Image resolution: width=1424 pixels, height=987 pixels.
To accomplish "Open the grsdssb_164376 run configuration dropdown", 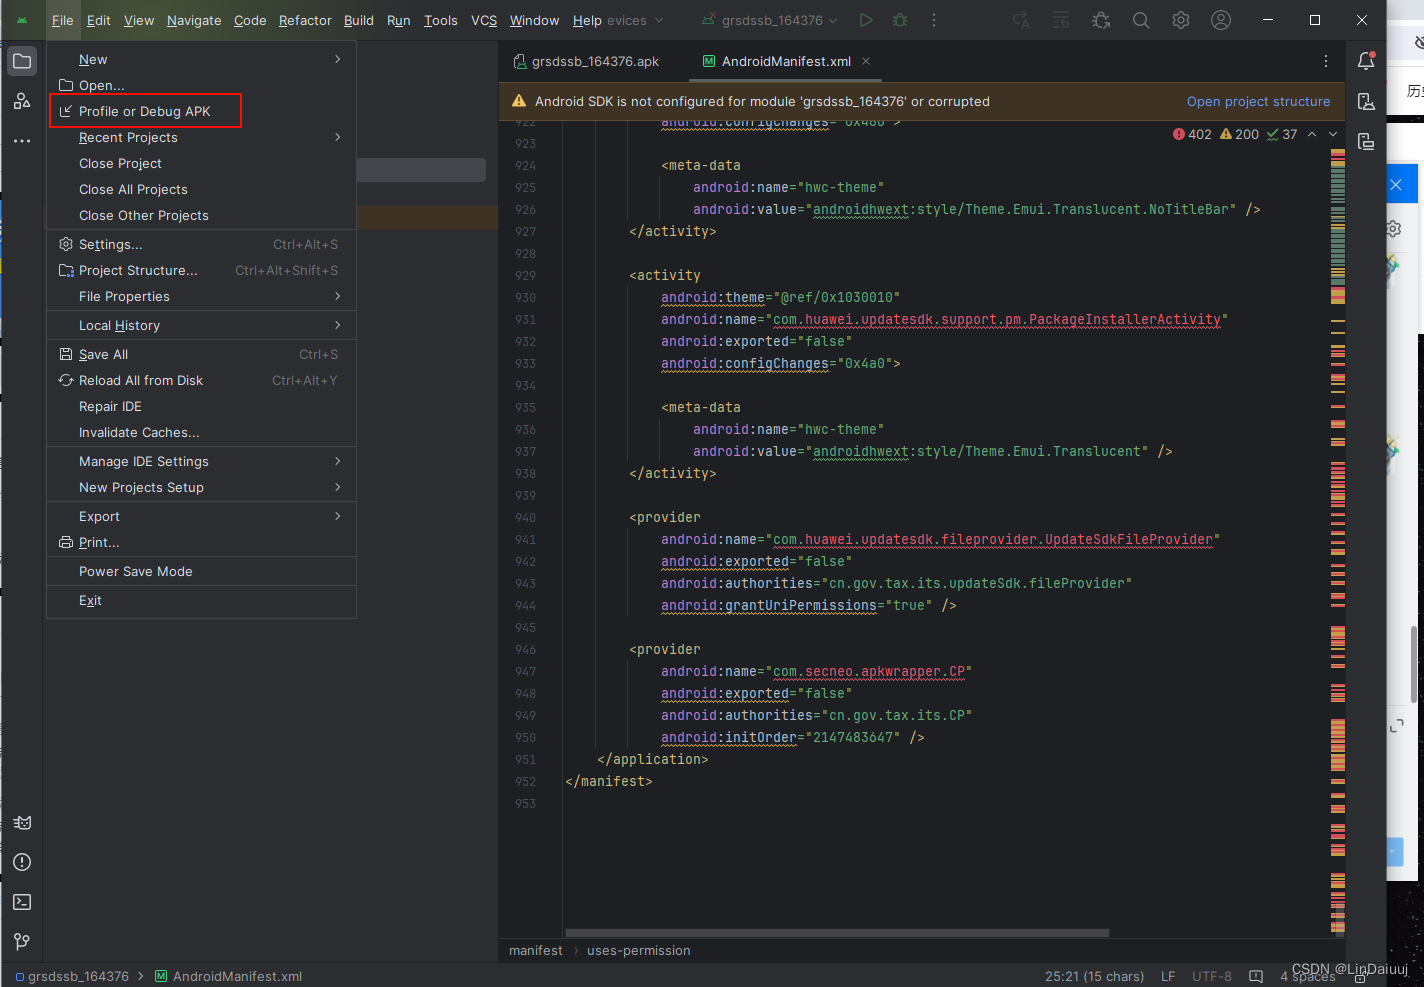I will 769,20.
